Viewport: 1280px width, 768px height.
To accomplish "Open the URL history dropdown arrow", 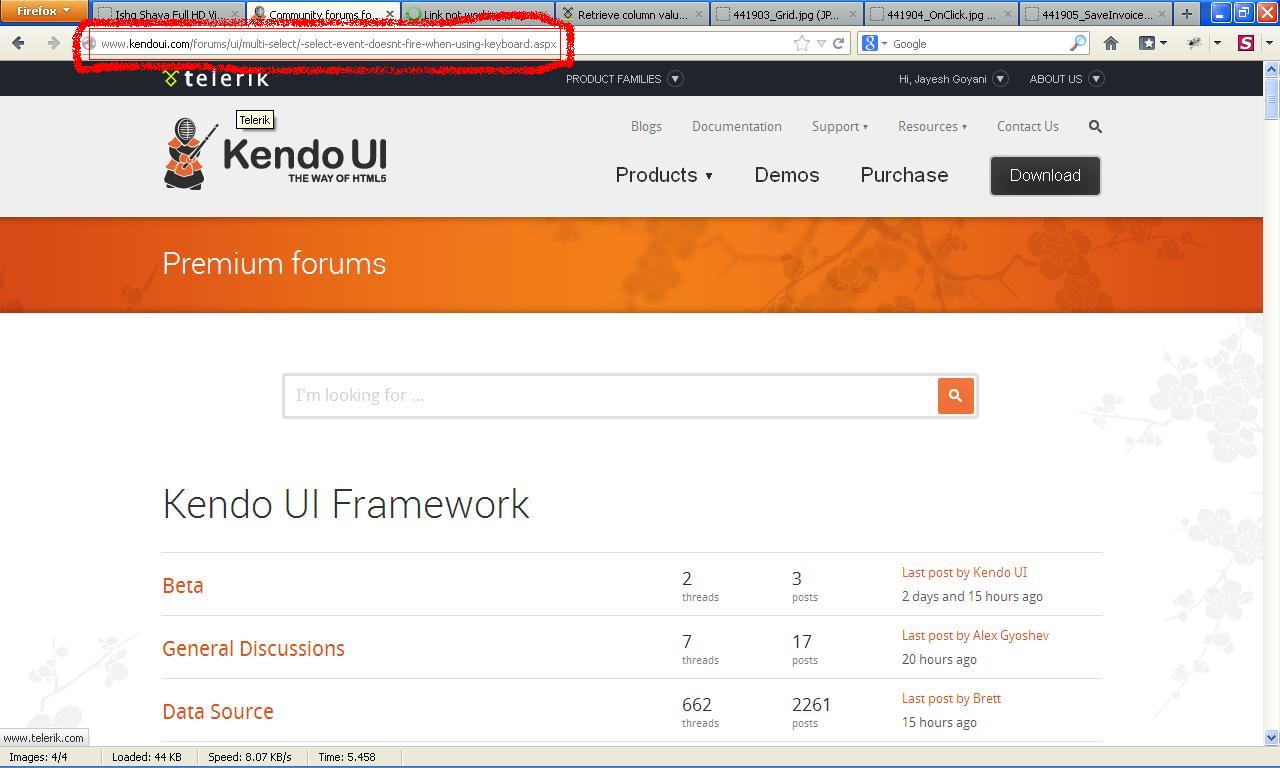I will (x=821, y=43).
